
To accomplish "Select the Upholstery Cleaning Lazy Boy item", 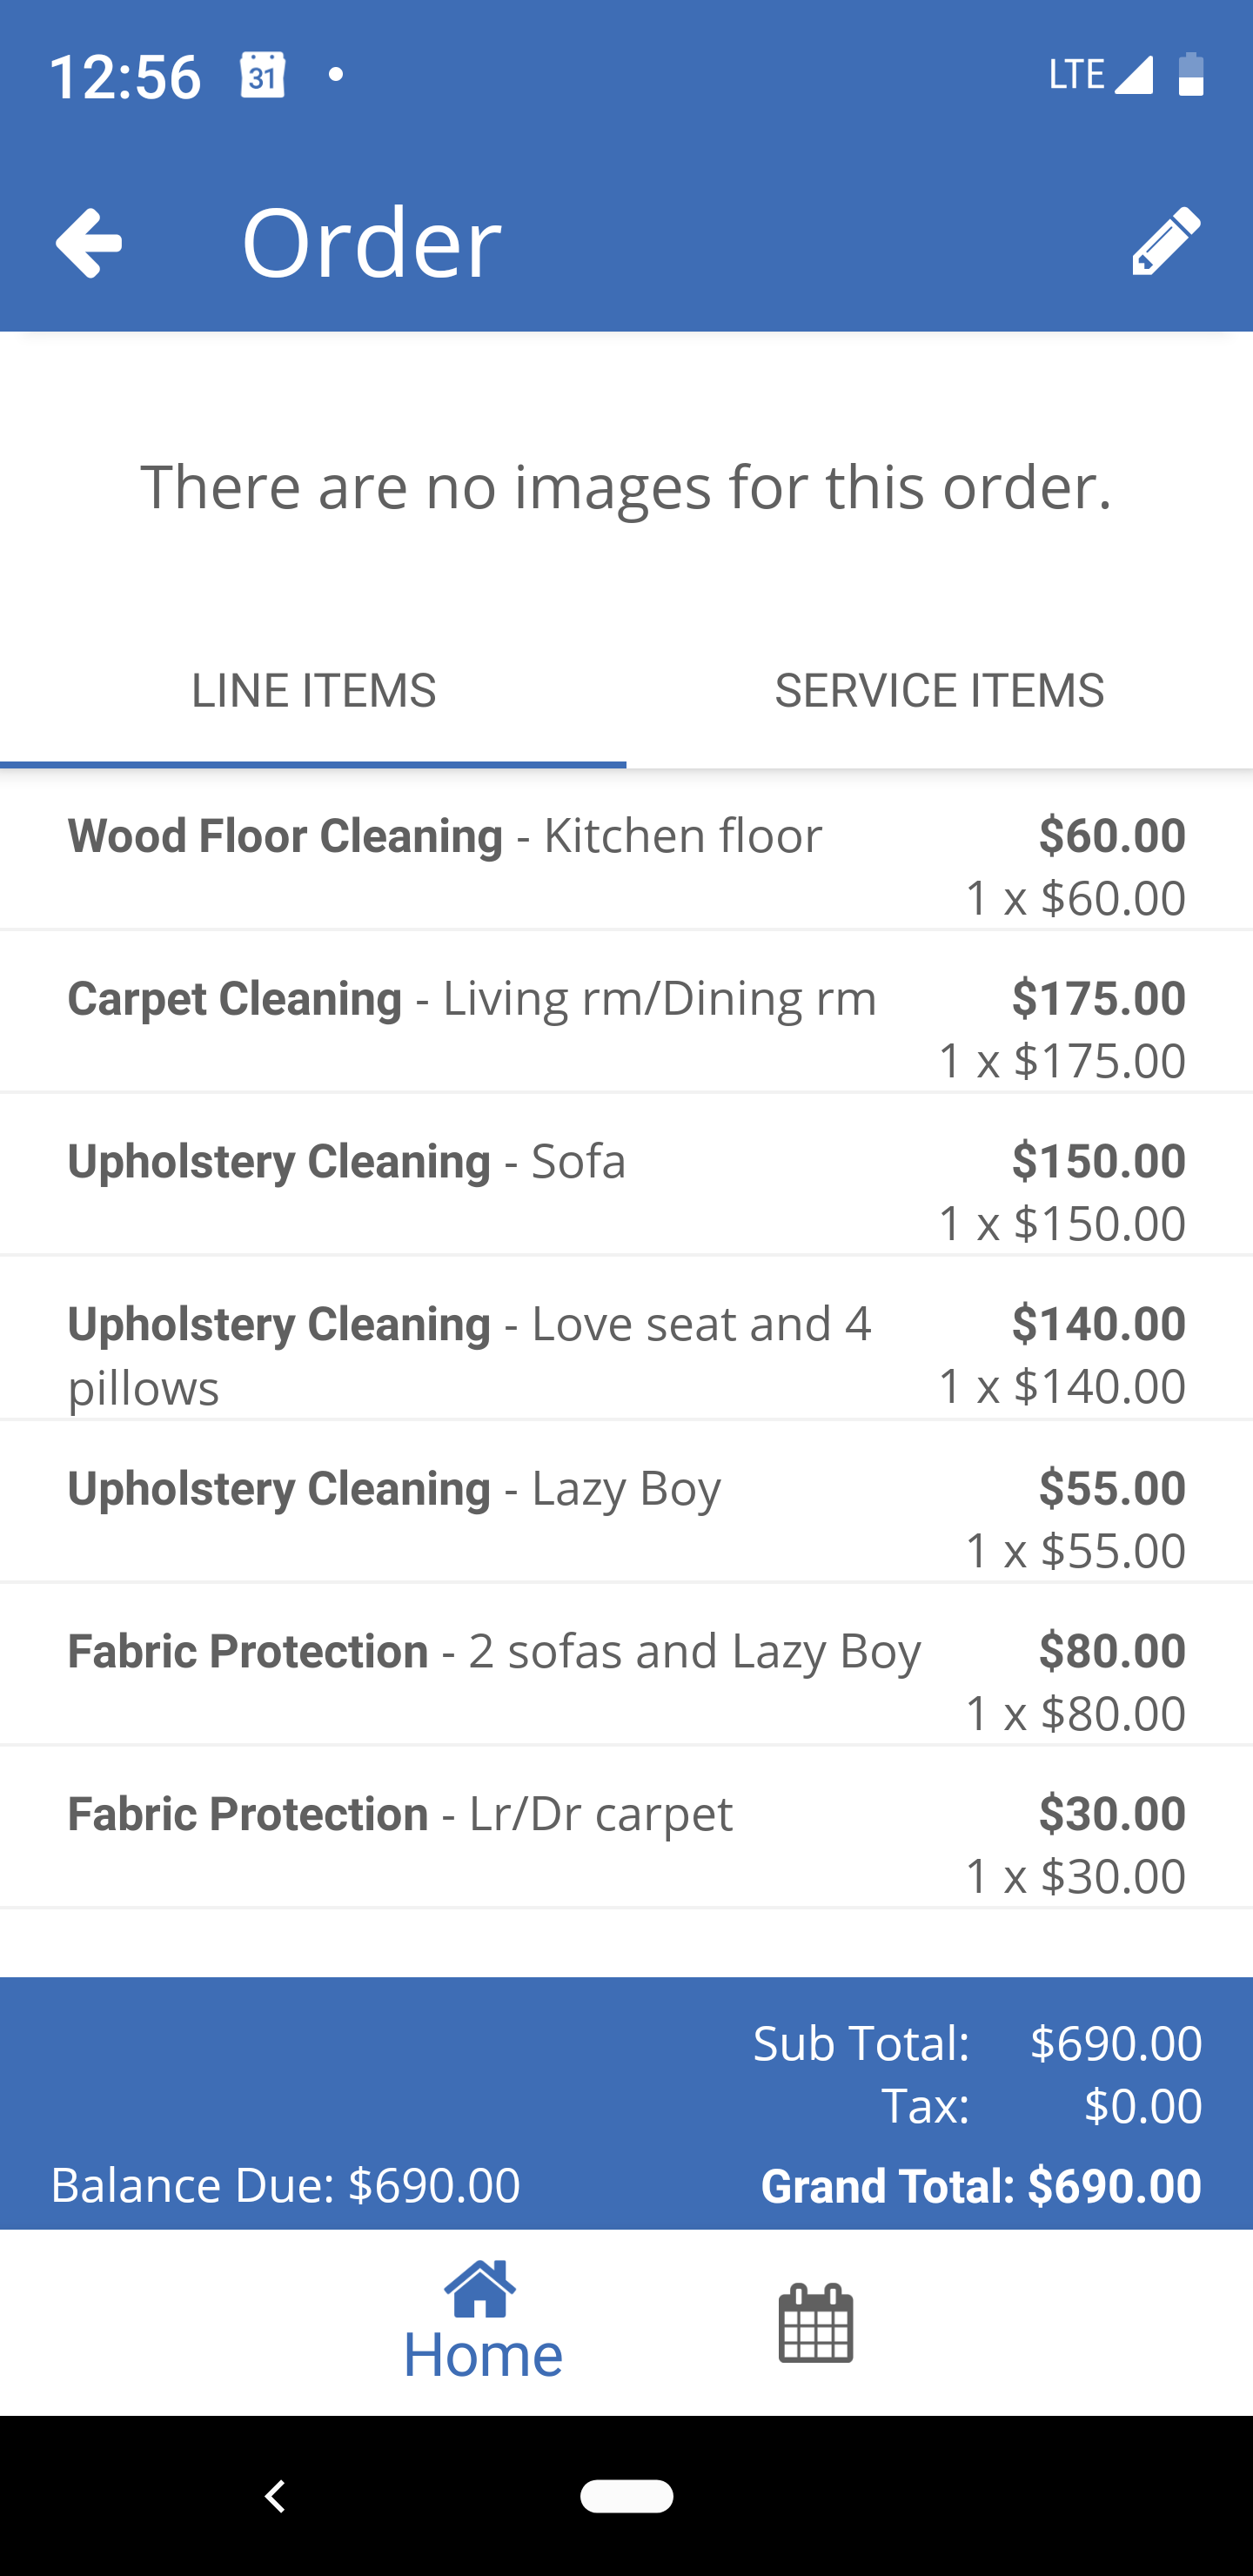I will 626,1502.
